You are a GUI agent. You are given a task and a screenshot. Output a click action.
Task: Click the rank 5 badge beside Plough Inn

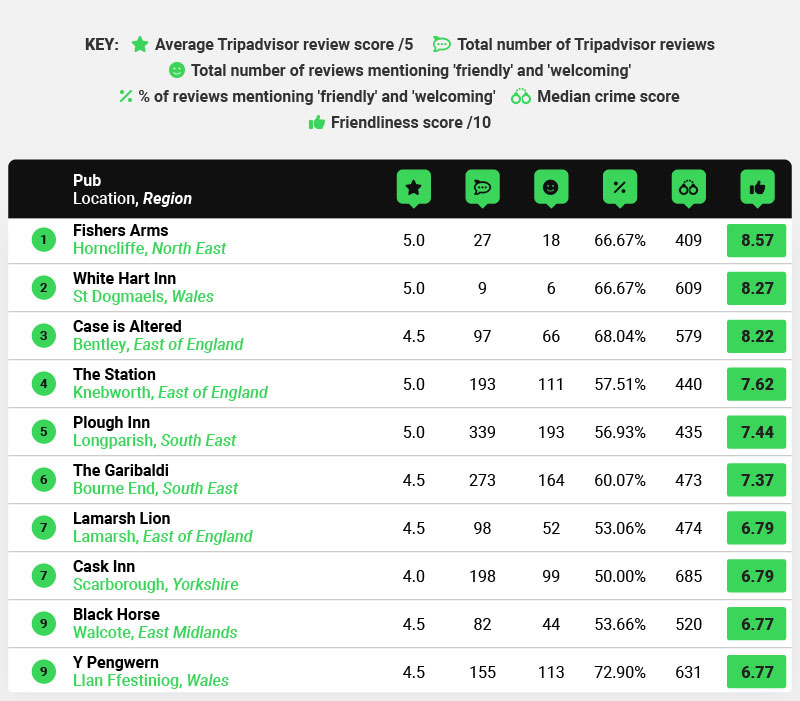pyautogui.click(x=43, y=432)
